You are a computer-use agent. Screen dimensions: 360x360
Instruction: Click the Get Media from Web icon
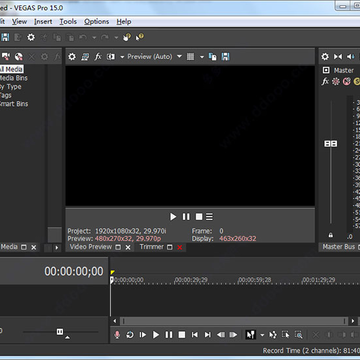coord(19,57)
